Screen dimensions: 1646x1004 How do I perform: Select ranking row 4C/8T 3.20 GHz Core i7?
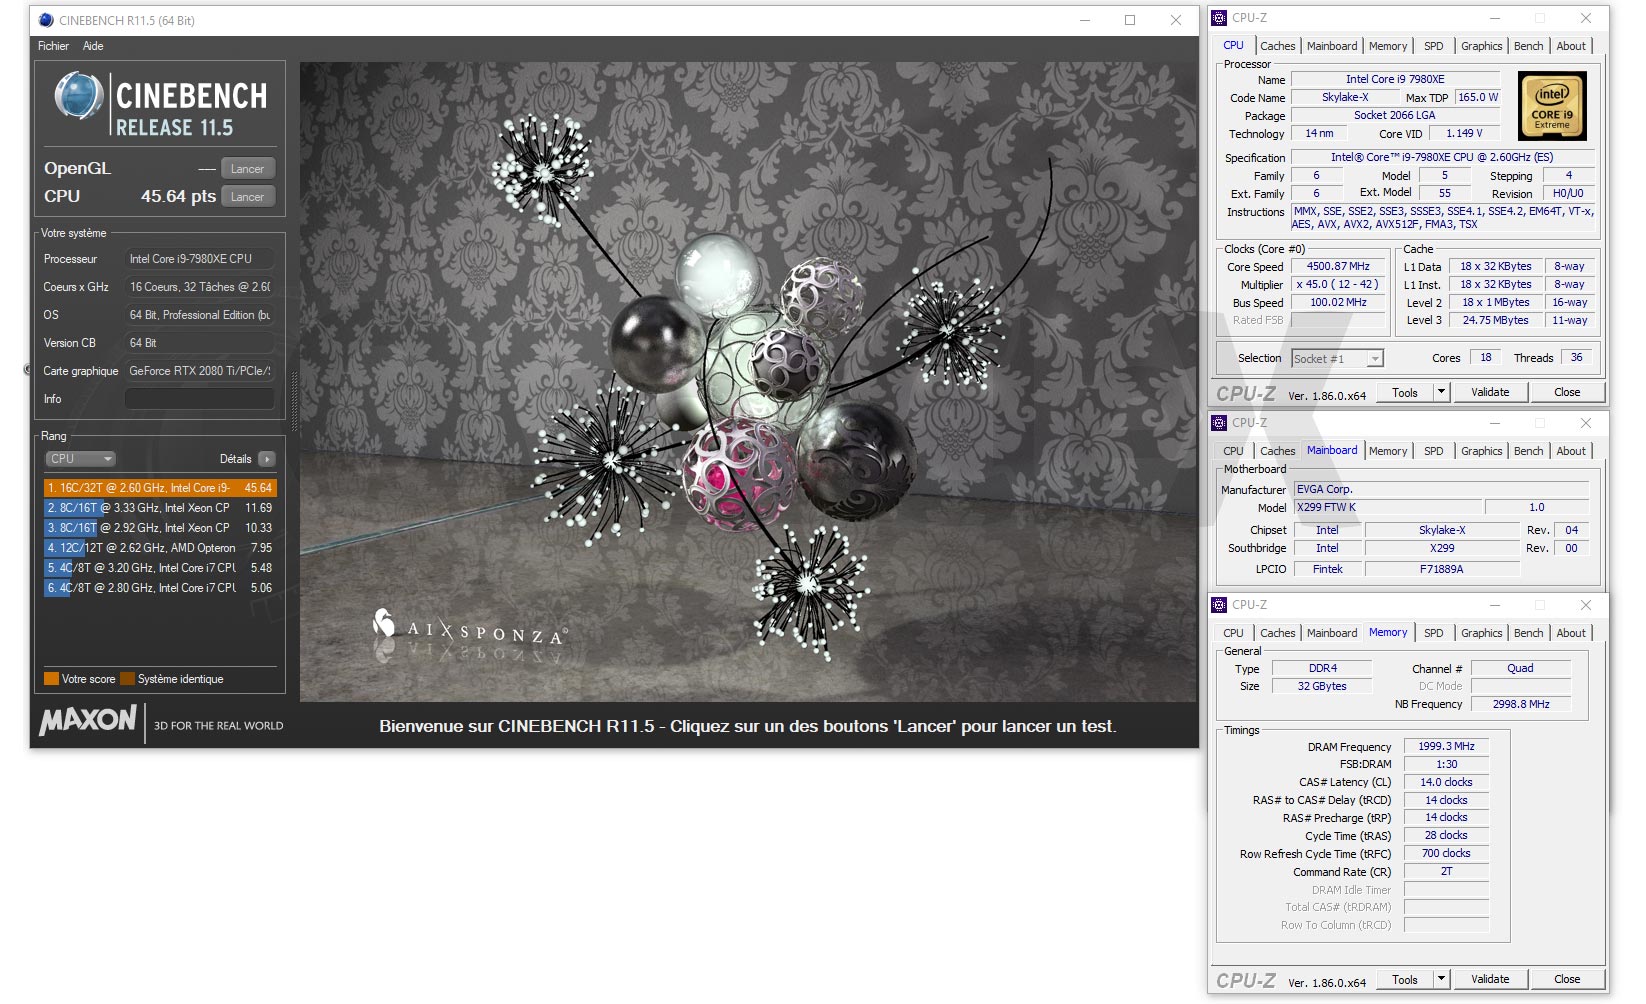[x=160, y=568]
